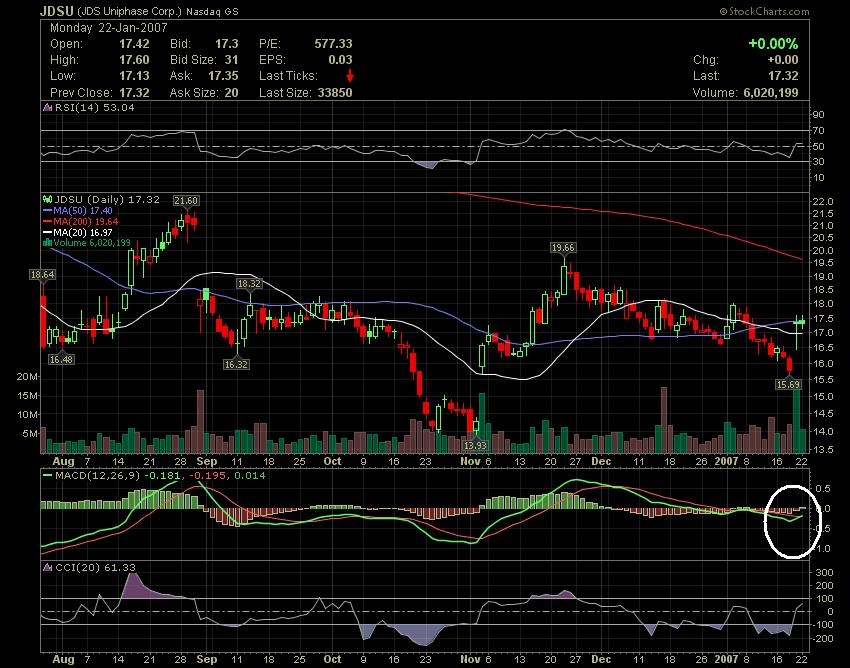Click the RSI(14) panel indicator icon
Image resolution: width=850 pixels, height=668 pixels.
coord(47,107)
